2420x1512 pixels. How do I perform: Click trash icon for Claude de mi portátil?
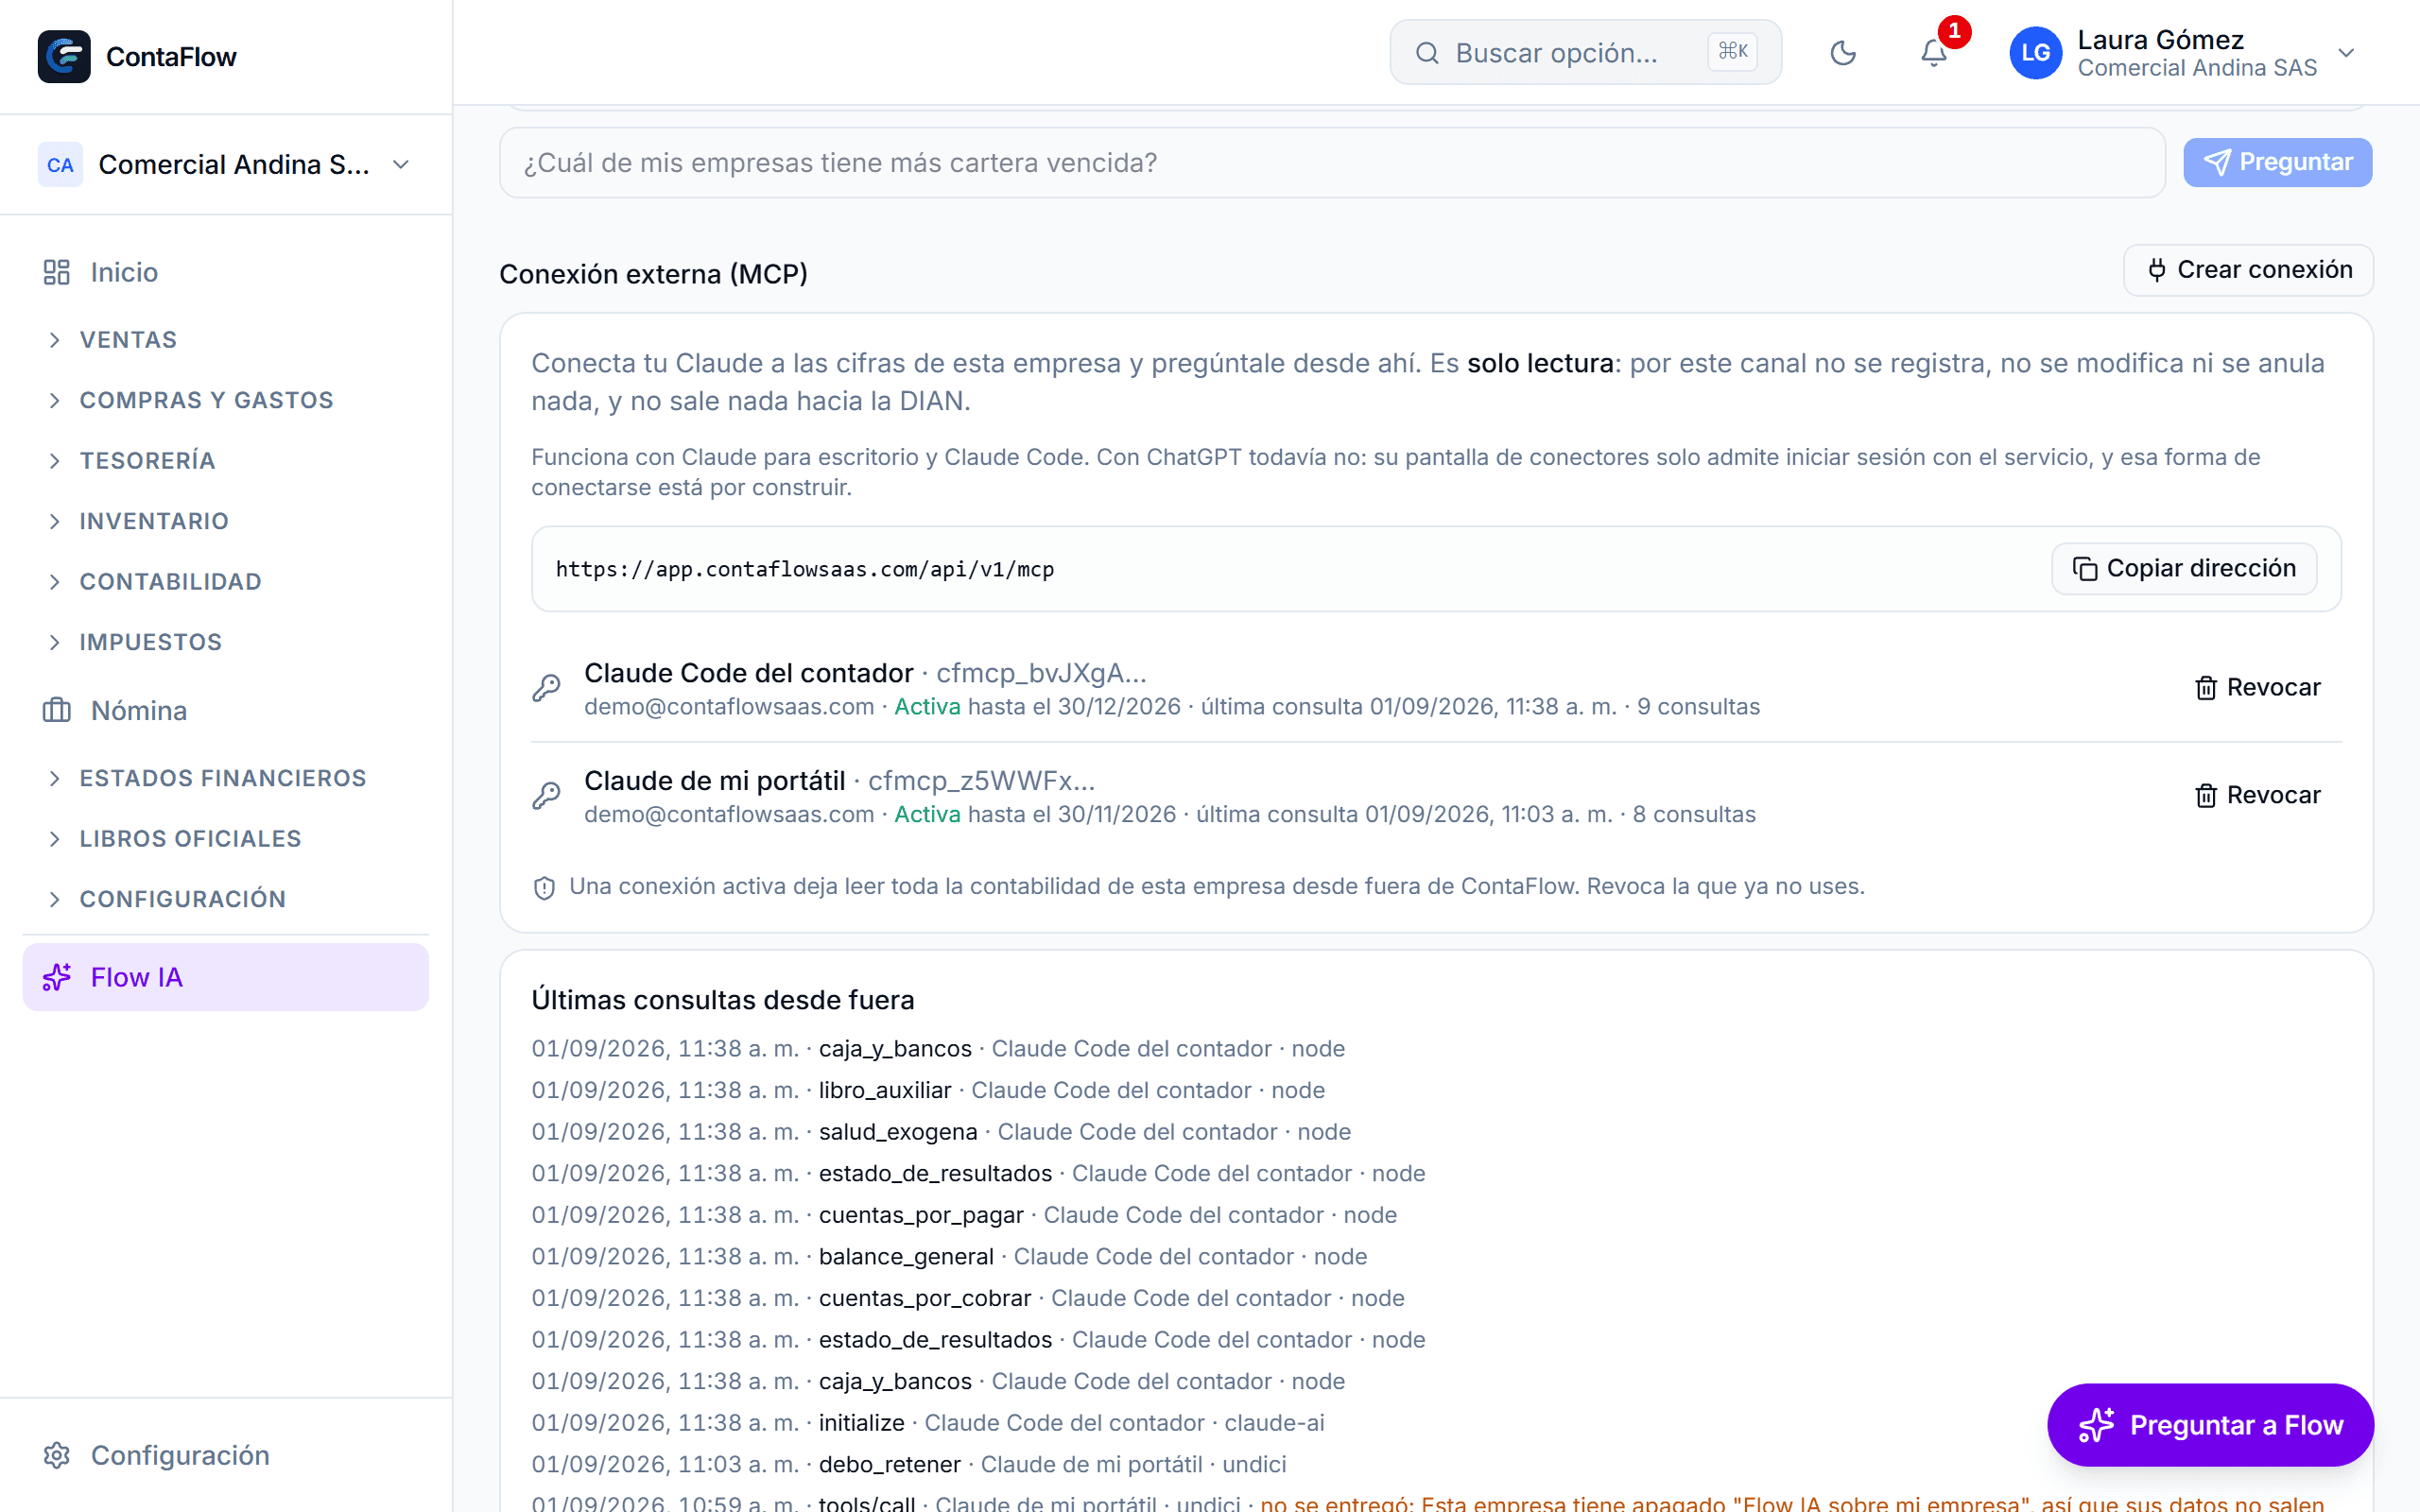click(2206, 796)
